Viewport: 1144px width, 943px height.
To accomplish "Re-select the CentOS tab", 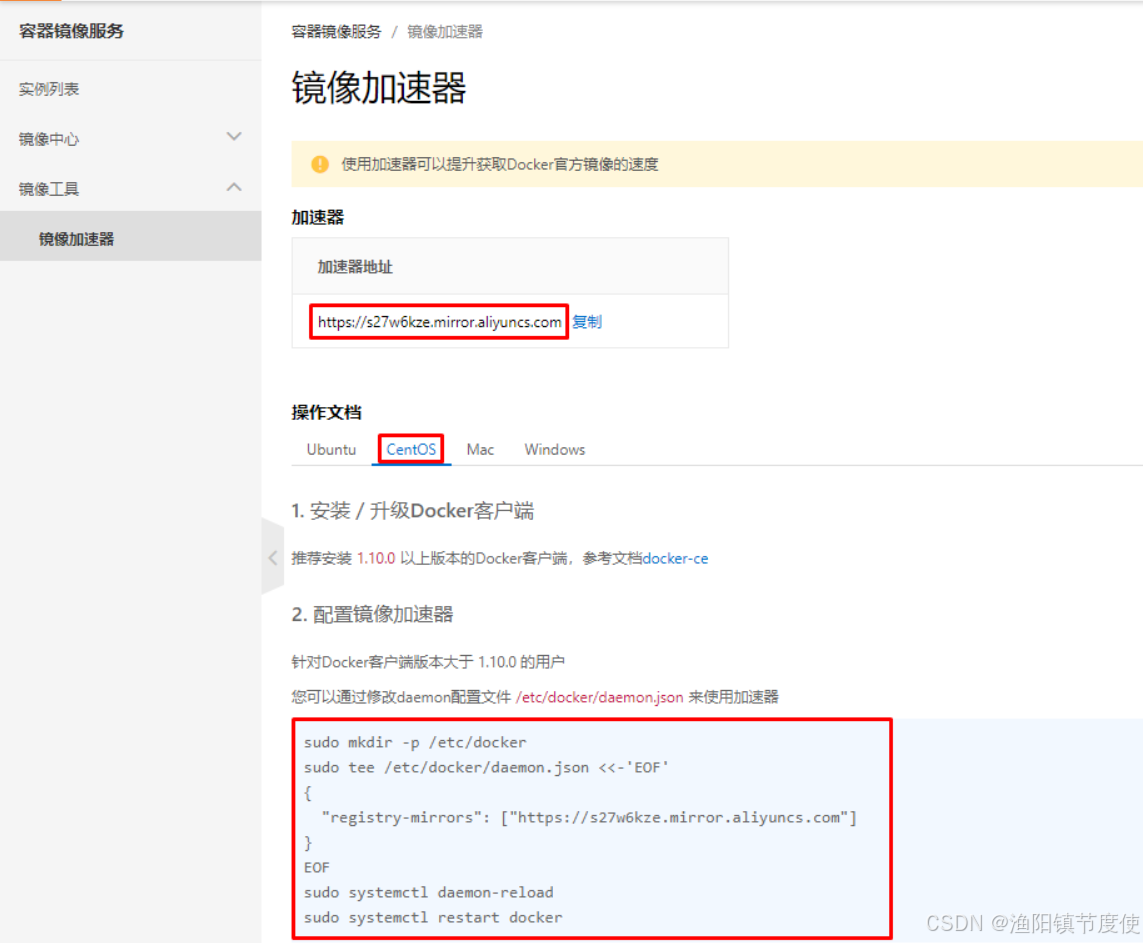I will tap(411, 449).
